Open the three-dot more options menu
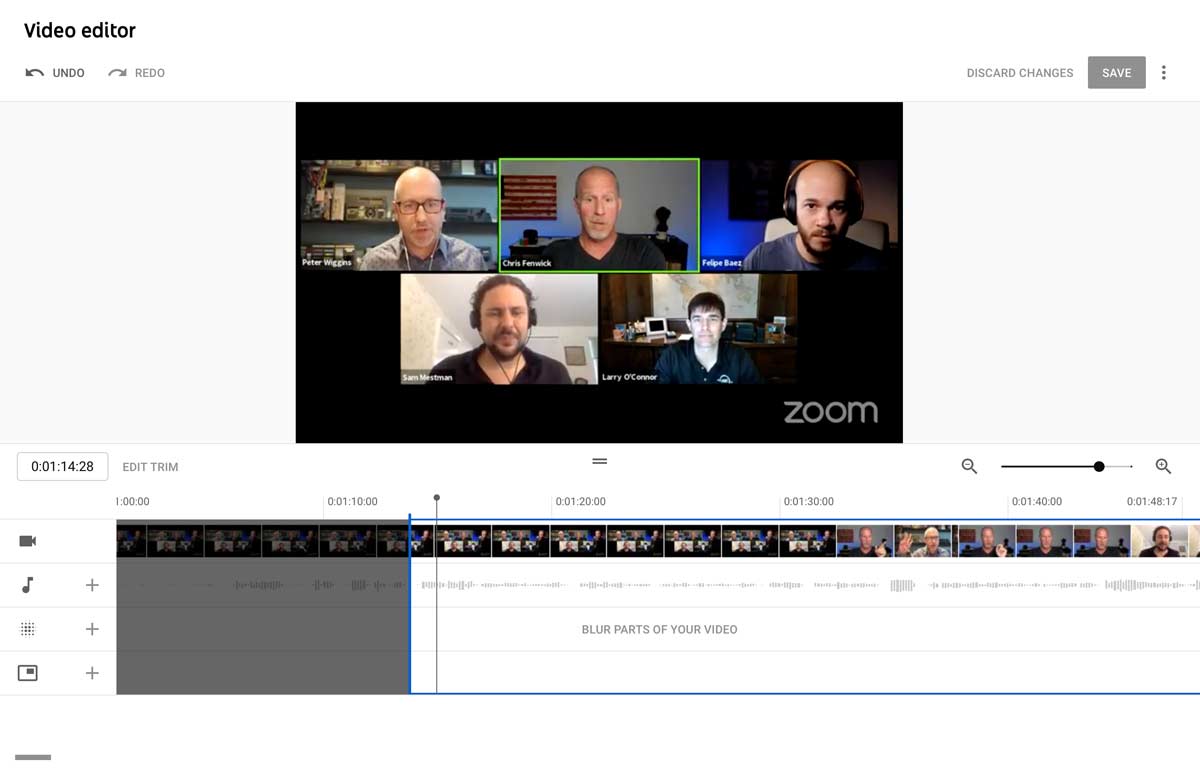Image resolution: width=1200 pixels, height=772 pixels. pyautogui.click(x=1163, y=73)
